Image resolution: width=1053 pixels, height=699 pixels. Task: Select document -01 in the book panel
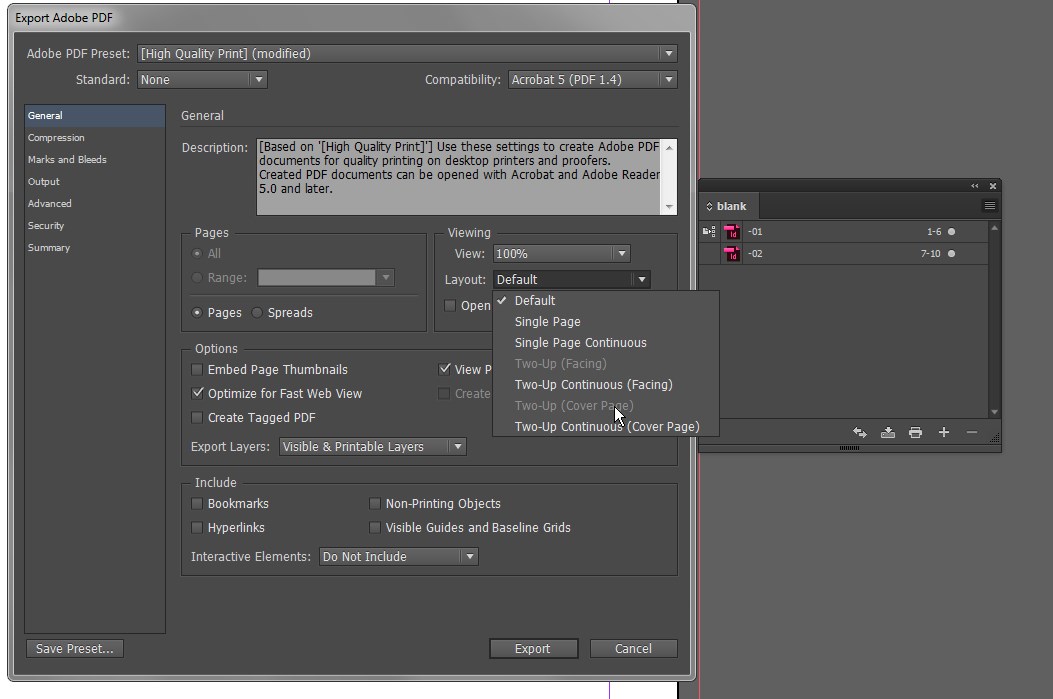[843, 232]
